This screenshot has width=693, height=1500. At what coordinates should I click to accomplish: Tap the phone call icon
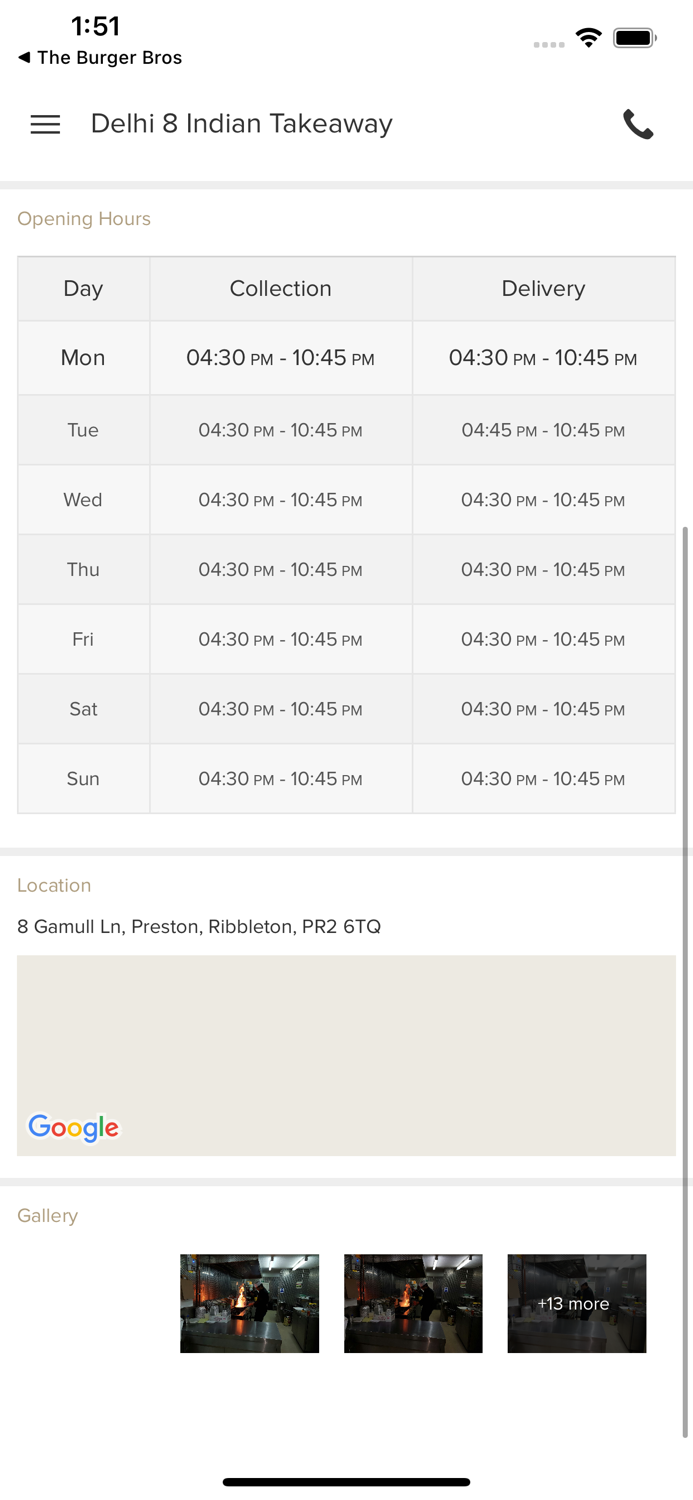[638, 124]
